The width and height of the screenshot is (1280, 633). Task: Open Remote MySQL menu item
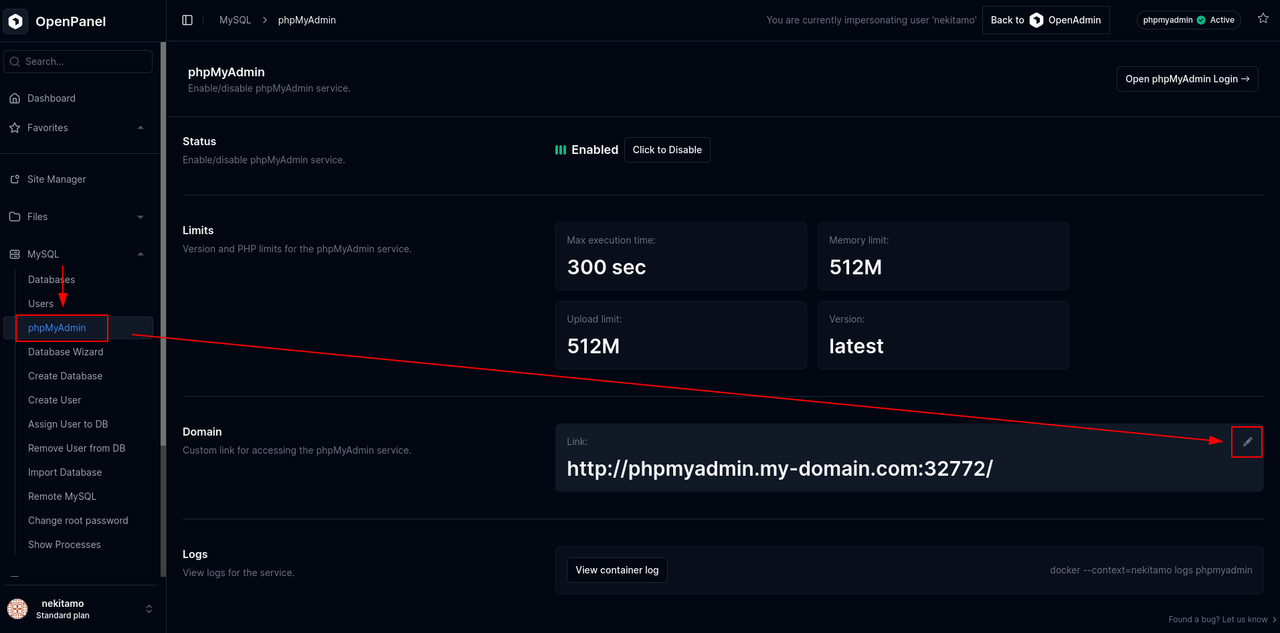[x=62, y=496]
